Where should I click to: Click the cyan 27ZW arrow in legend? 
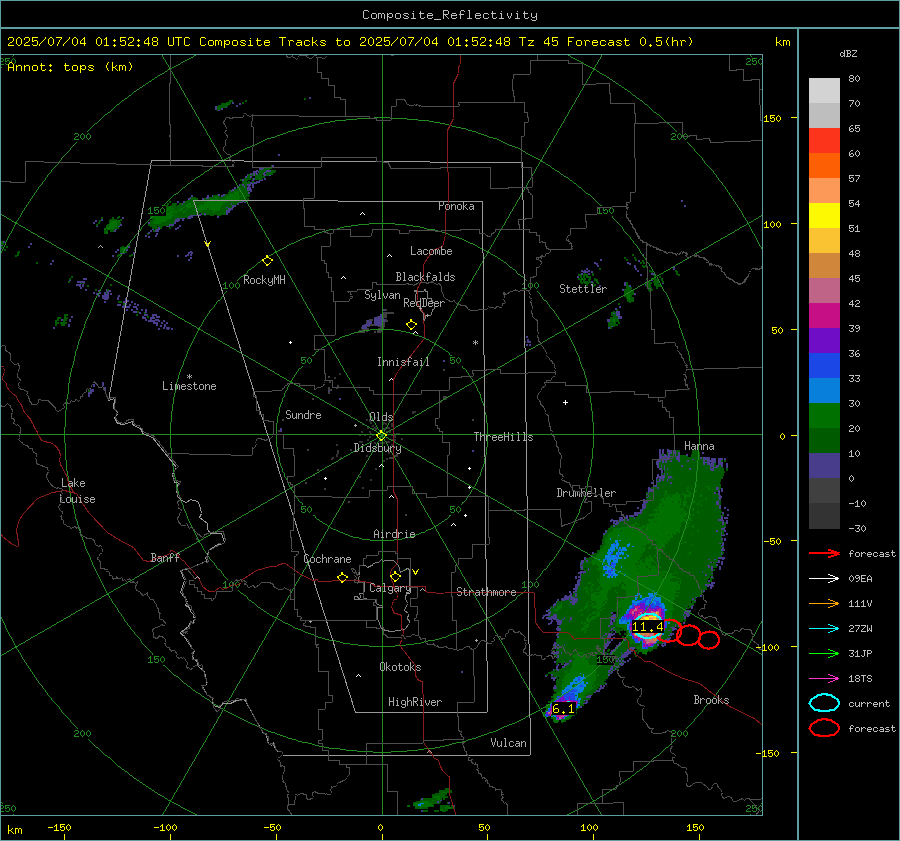[824, 629]
